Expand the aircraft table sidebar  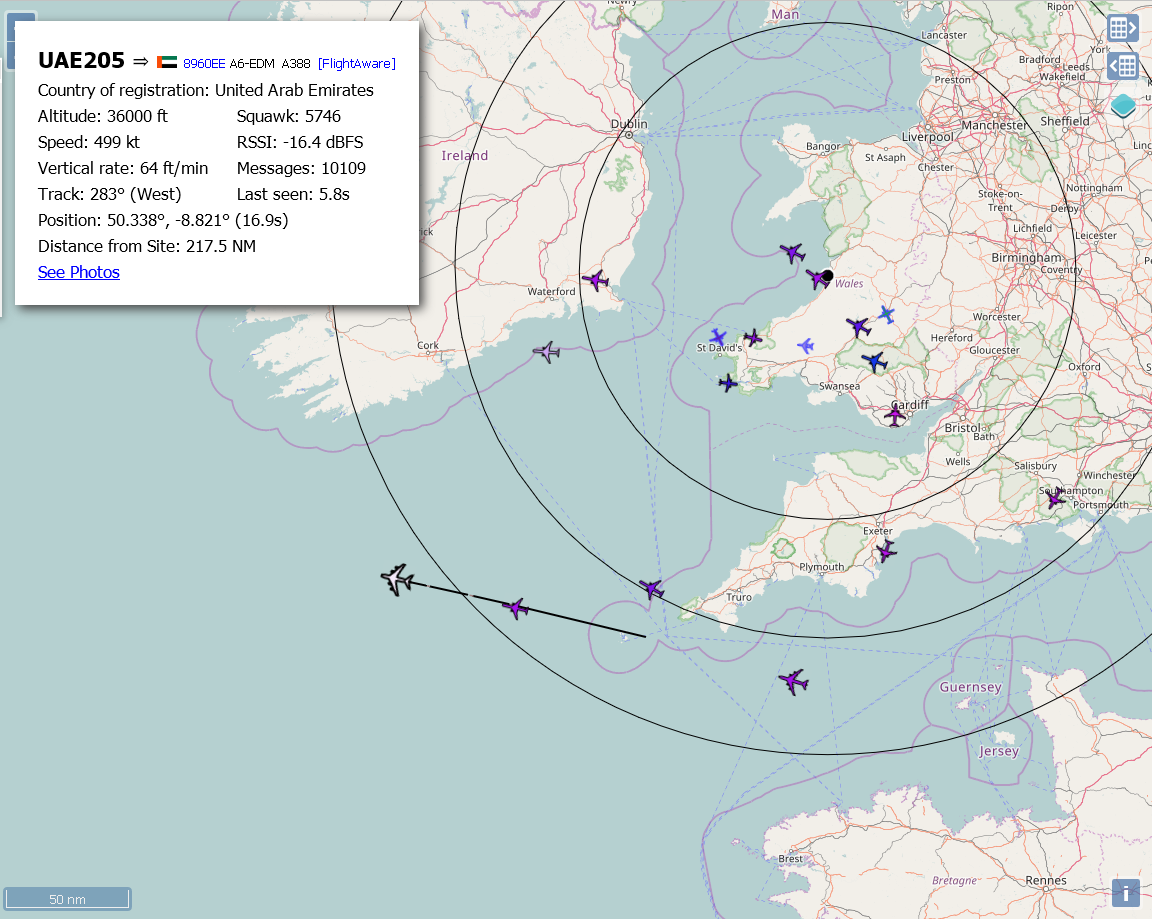pyautogui.click(x=1123, y=27)
